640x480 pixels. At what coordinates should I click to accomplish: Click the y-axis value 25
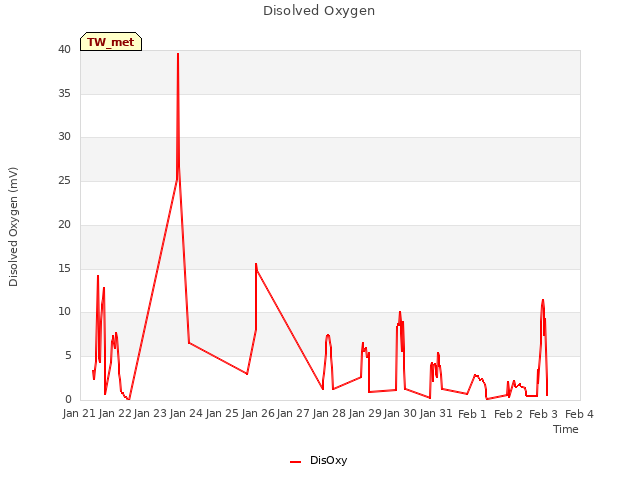(64, 180)
